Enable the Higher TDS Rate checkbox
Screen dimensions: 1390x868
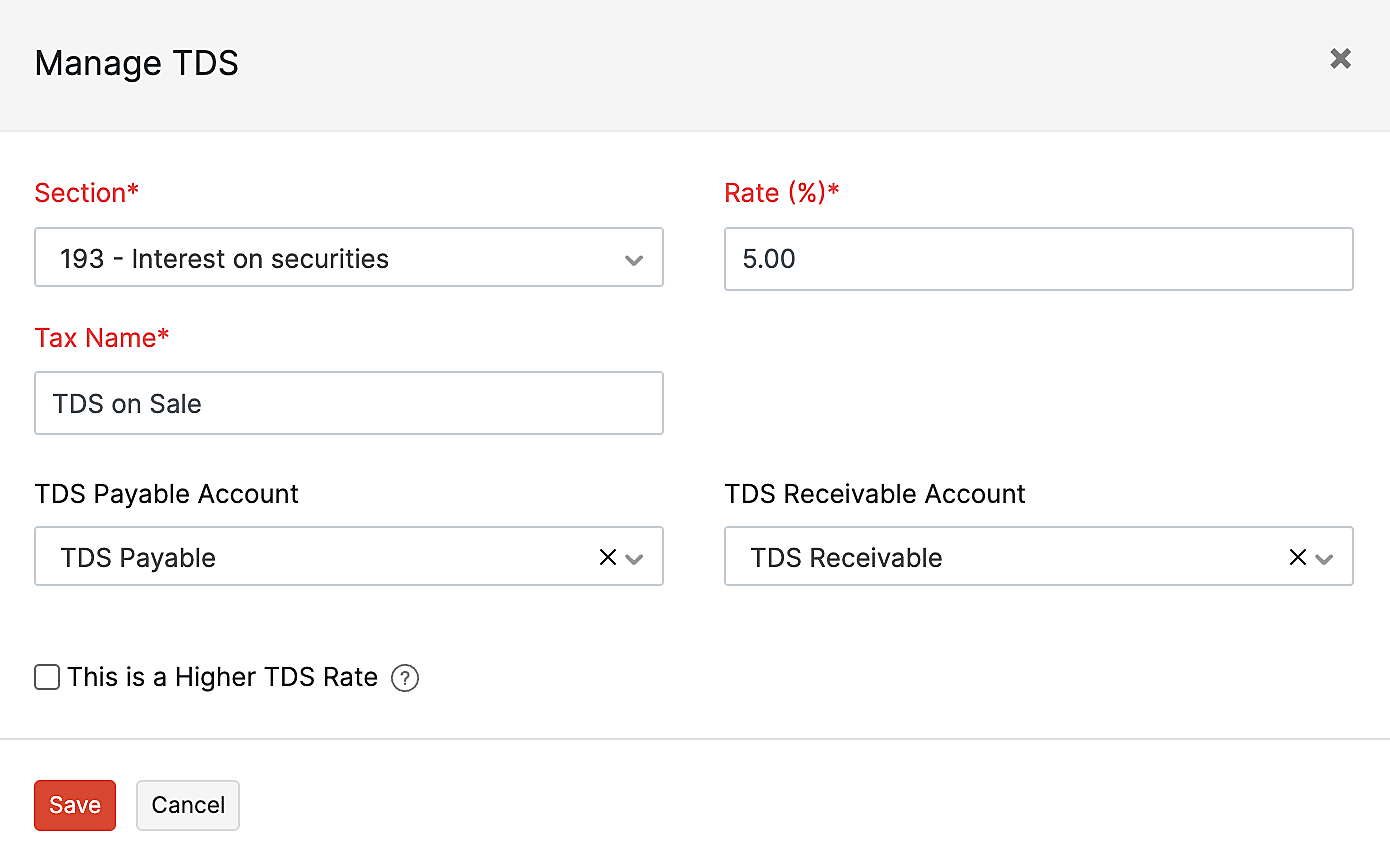click(x=46, y=677)
